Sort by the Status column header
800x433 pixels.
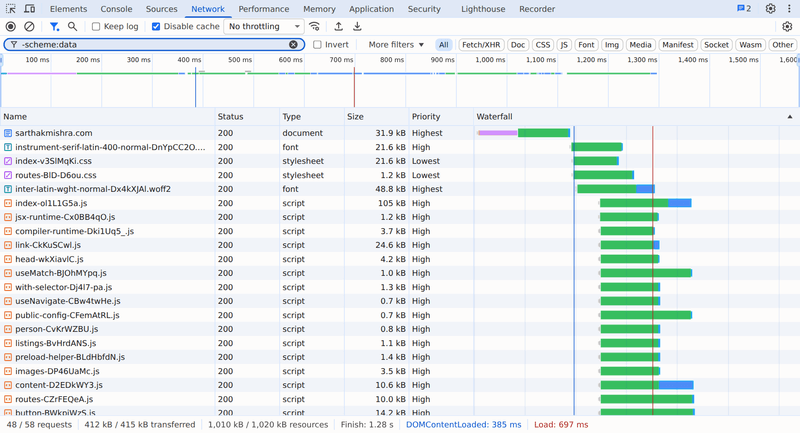247,117
